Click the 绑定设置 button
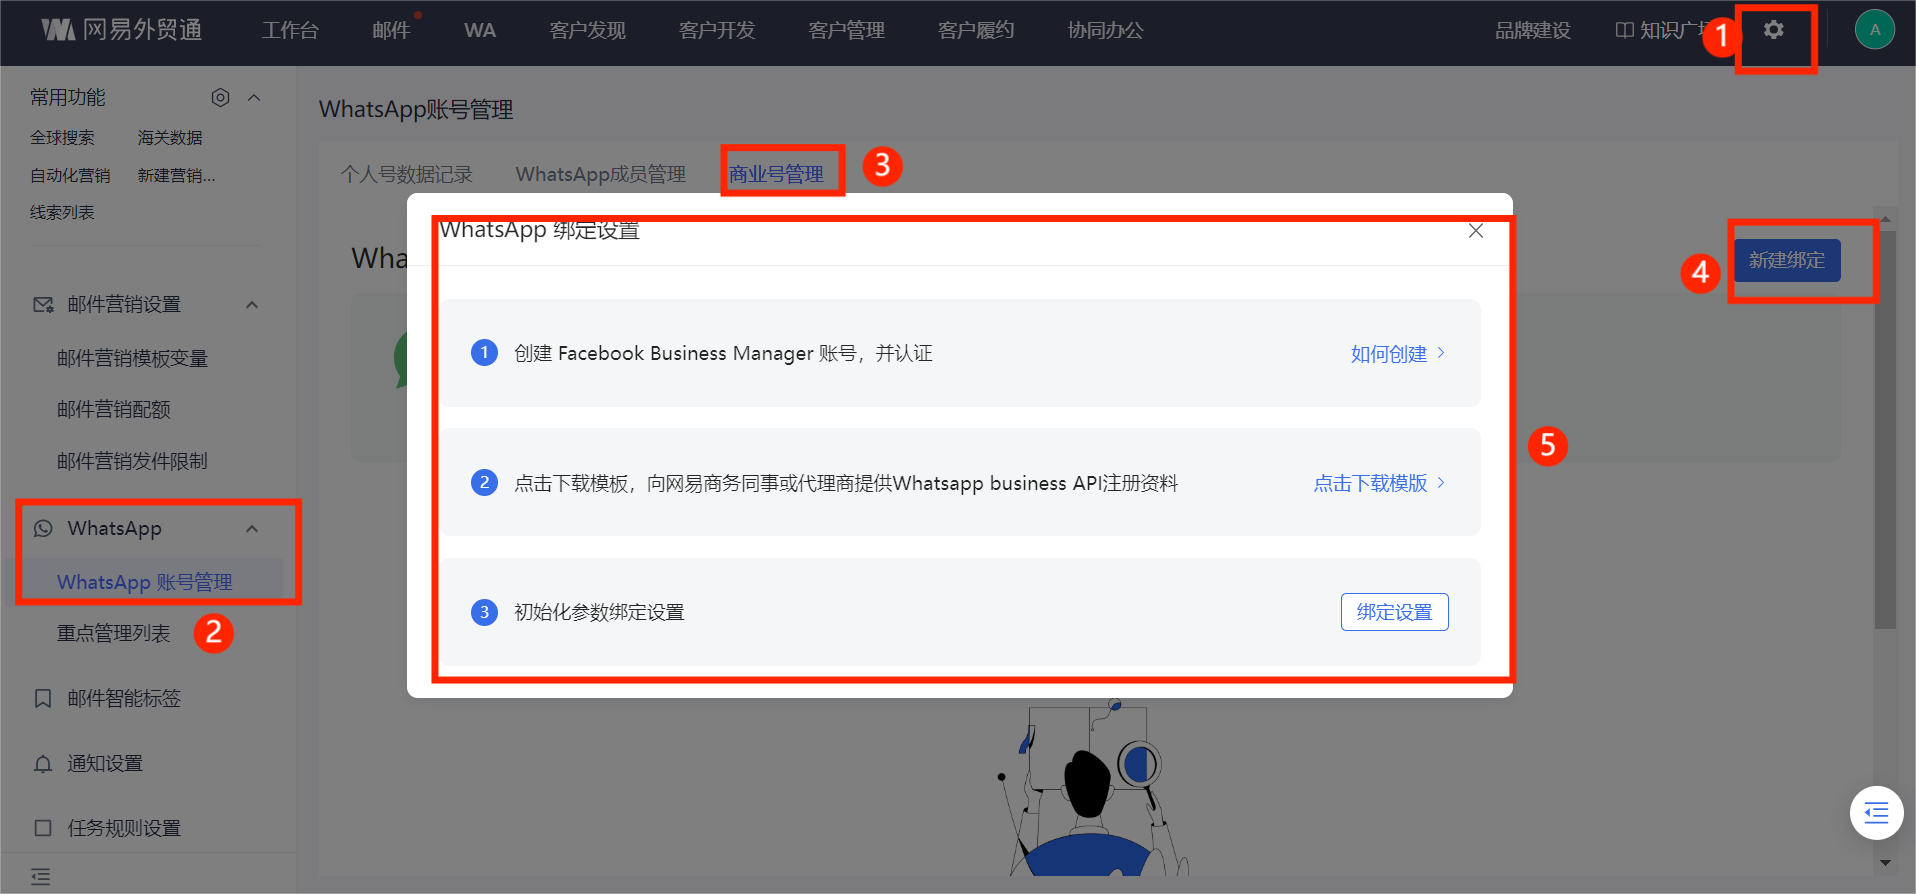The width and height of the screenshot is (1916, 894). tap(1394, 612)
